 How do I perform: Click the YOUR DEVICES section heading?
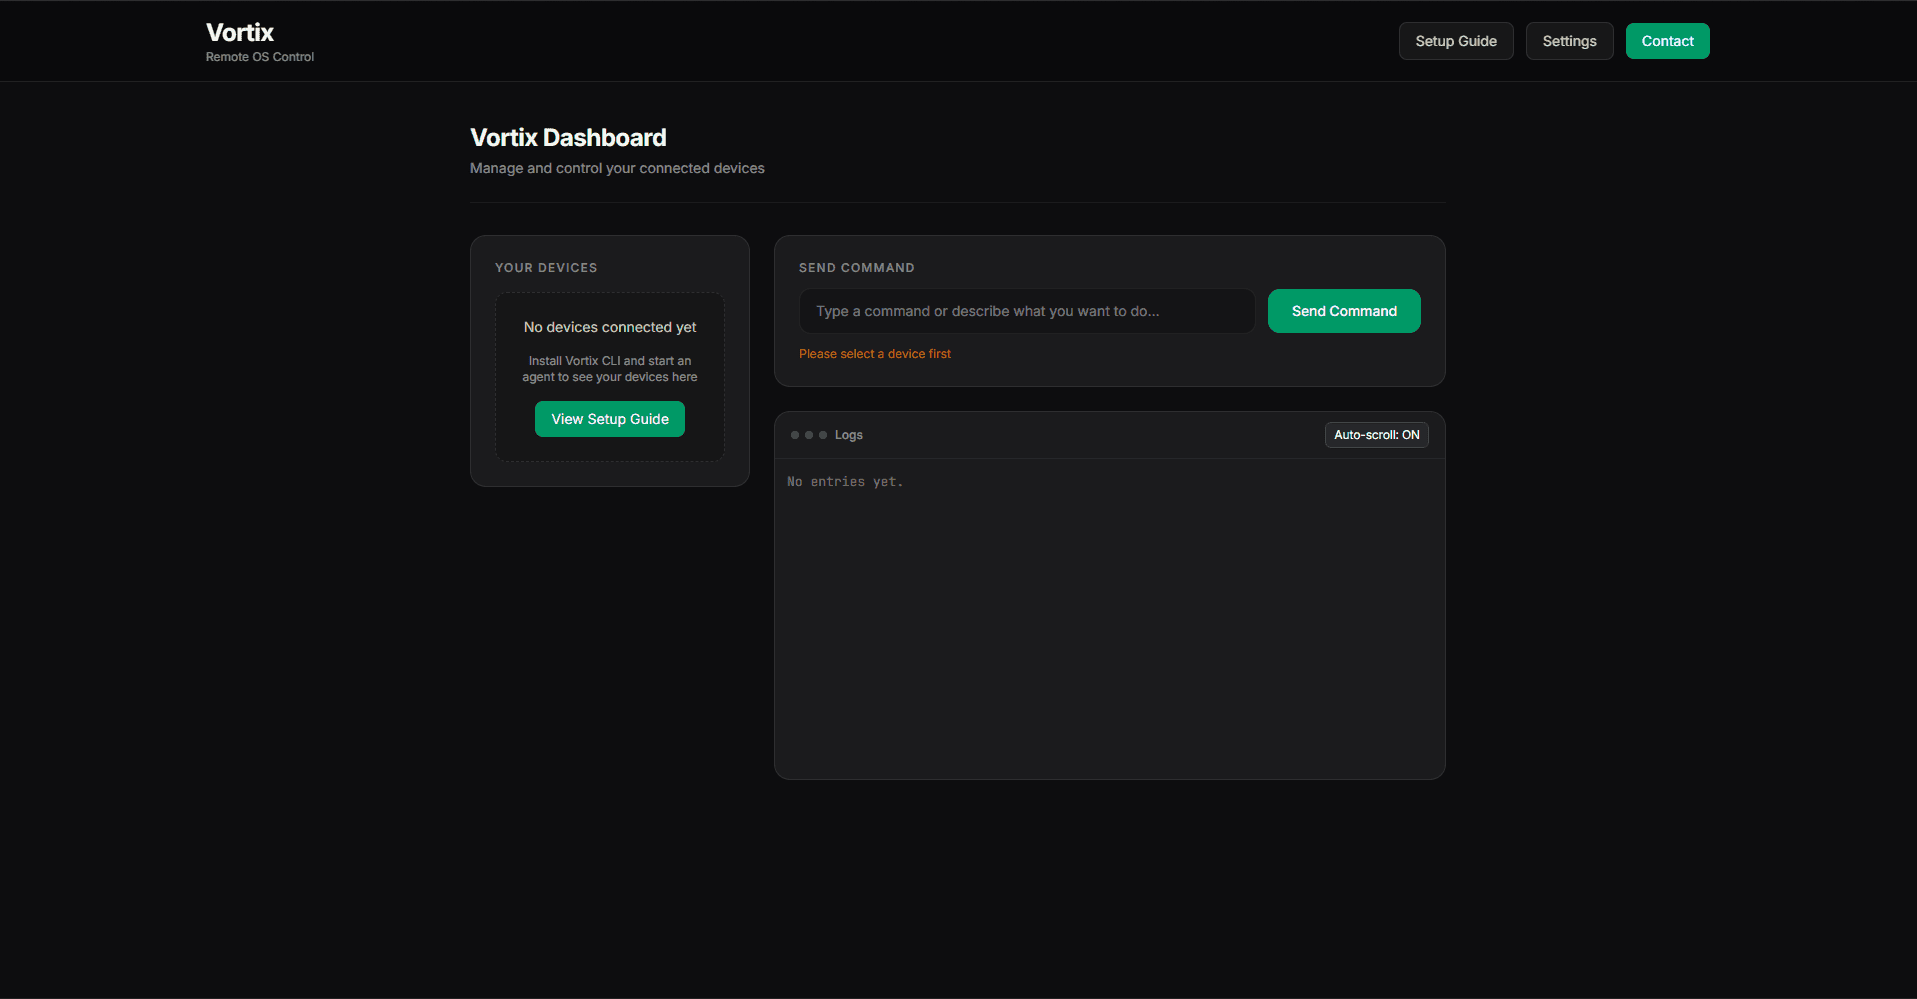point(545,268)
